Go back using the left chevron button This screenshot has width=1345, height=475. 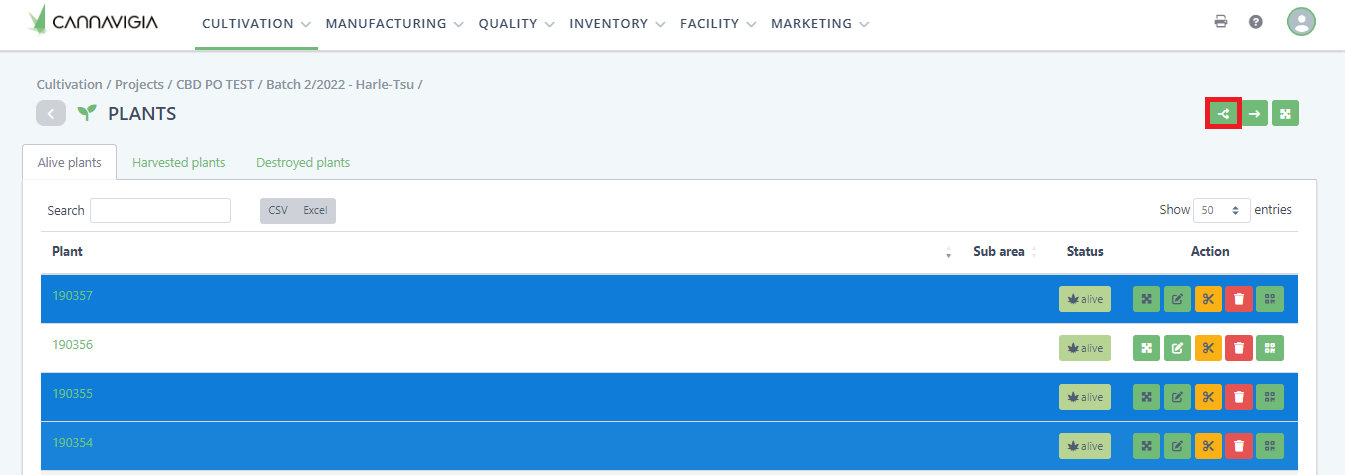(51, 114)
